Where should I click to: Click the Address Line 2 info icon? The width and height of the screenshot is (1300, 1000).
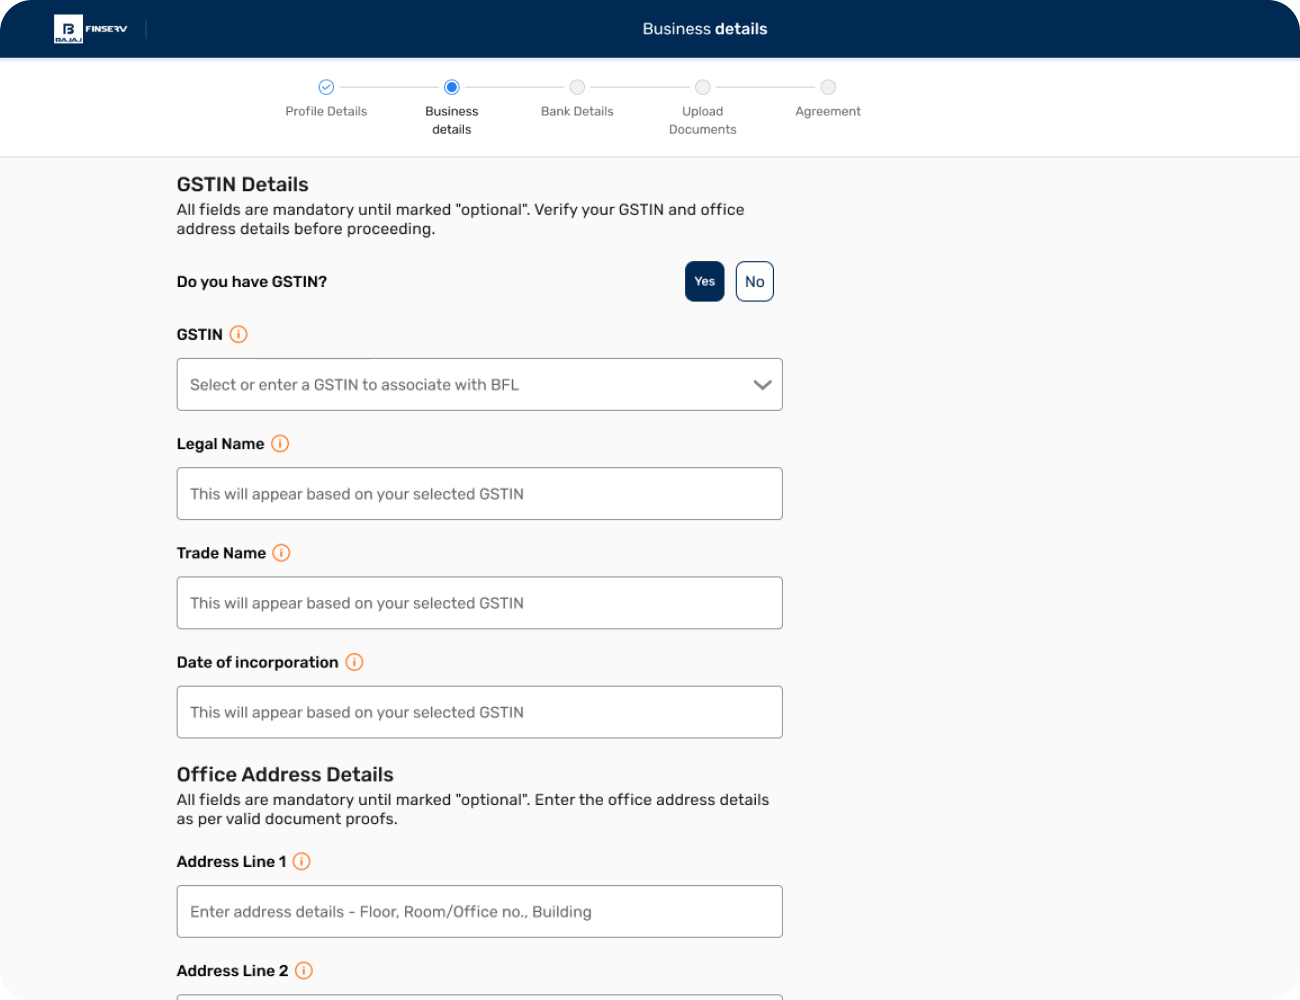coord(304,971)
